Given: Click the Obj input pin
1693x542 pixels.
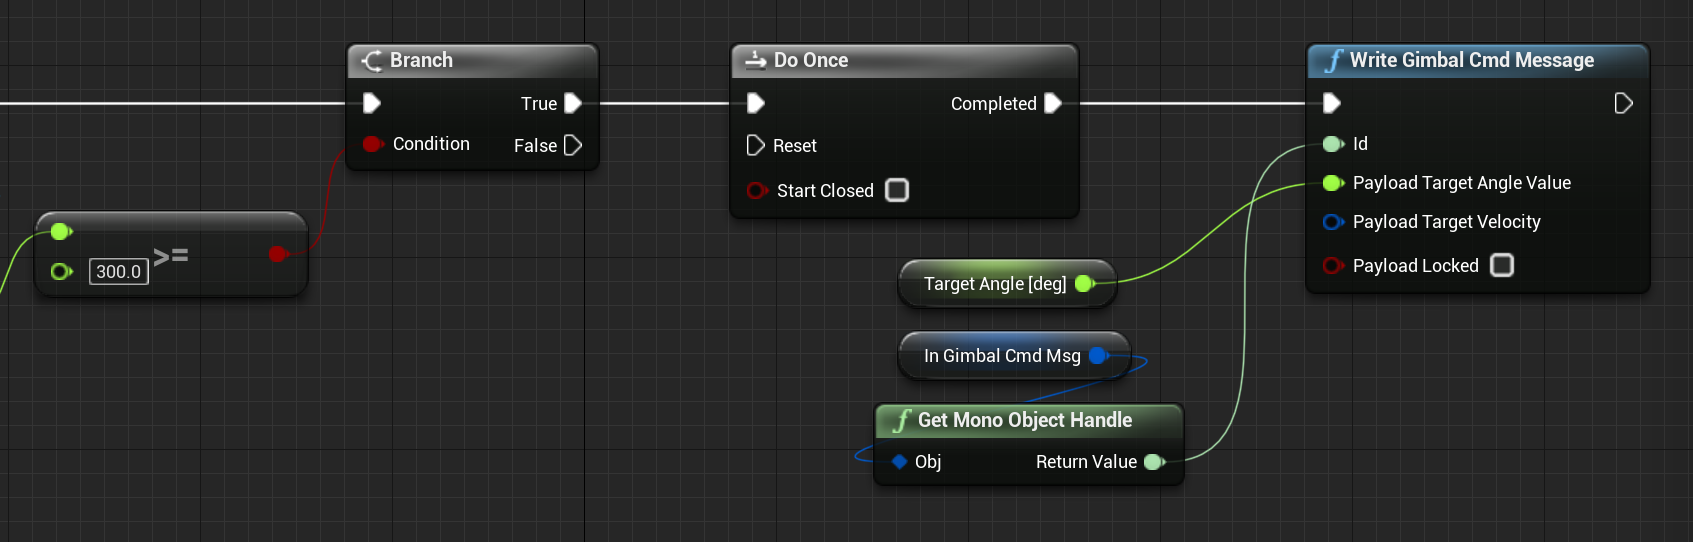Looking at the screenshot, I should 899,462.
